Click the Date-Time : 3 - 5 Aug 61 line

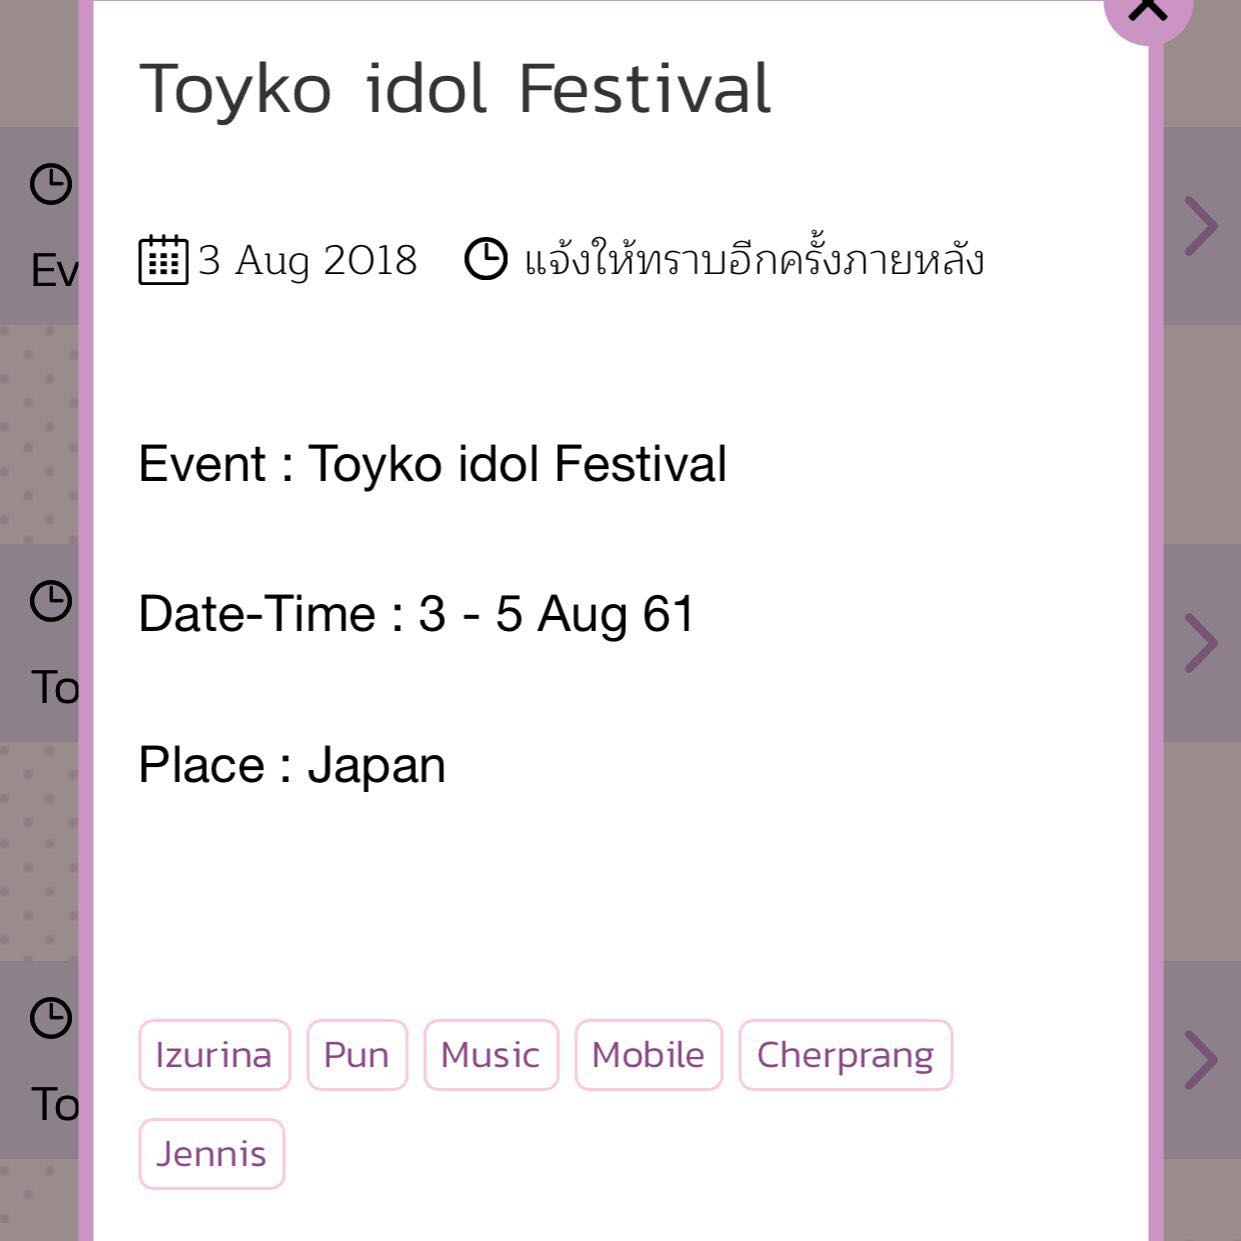point(416,614)
